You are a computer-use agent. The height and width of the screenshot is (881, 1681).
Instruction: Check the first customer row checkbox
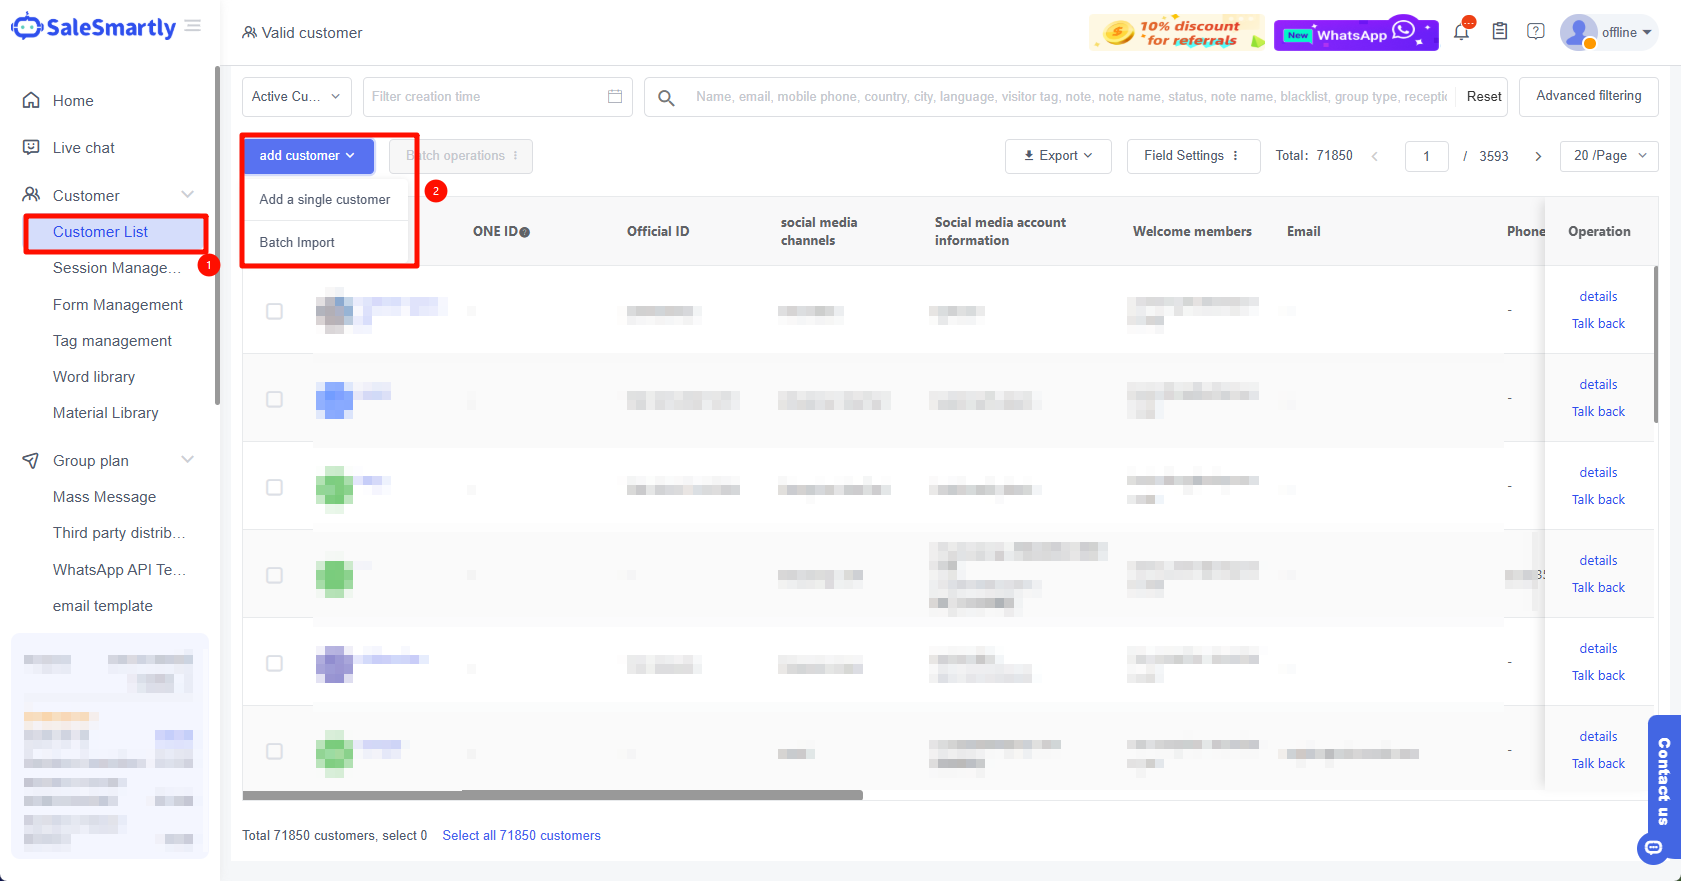coord(274,311)
